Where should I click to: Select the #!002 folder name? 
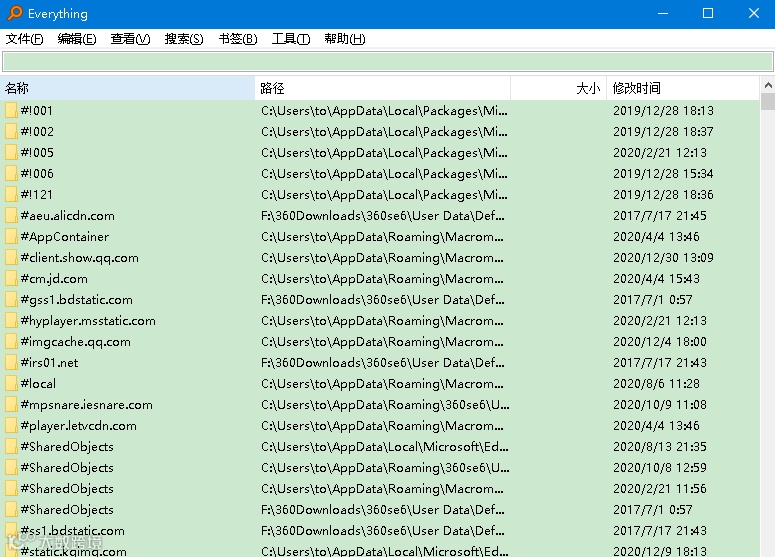click(x=37, y=131)
